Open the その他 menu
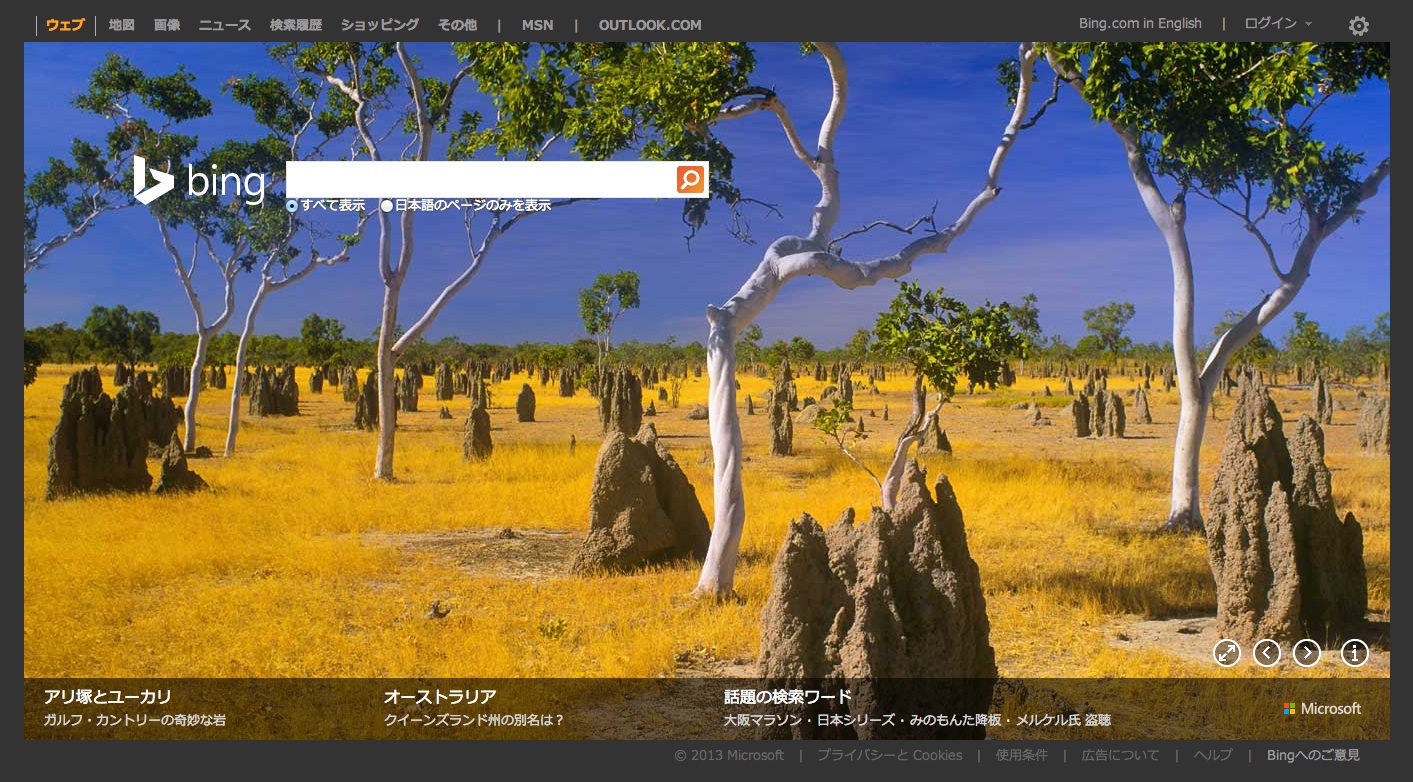This screenshot has width=1413, height=782. pos(457,25)
